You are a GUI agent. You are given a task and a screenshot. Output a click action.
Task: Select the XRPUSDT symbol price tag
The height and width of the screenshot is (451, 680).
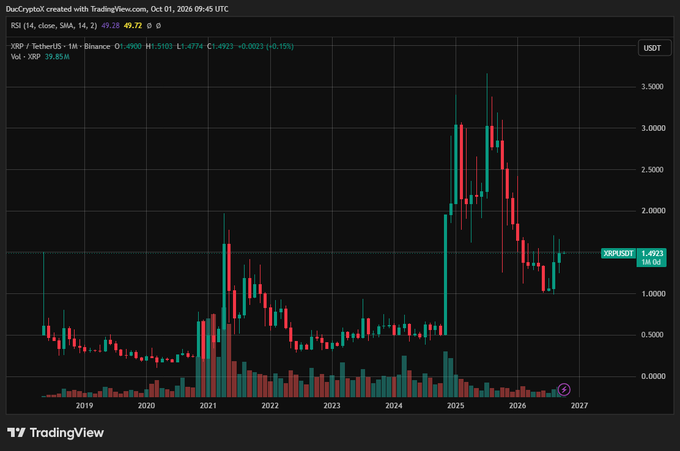[618, 253]
